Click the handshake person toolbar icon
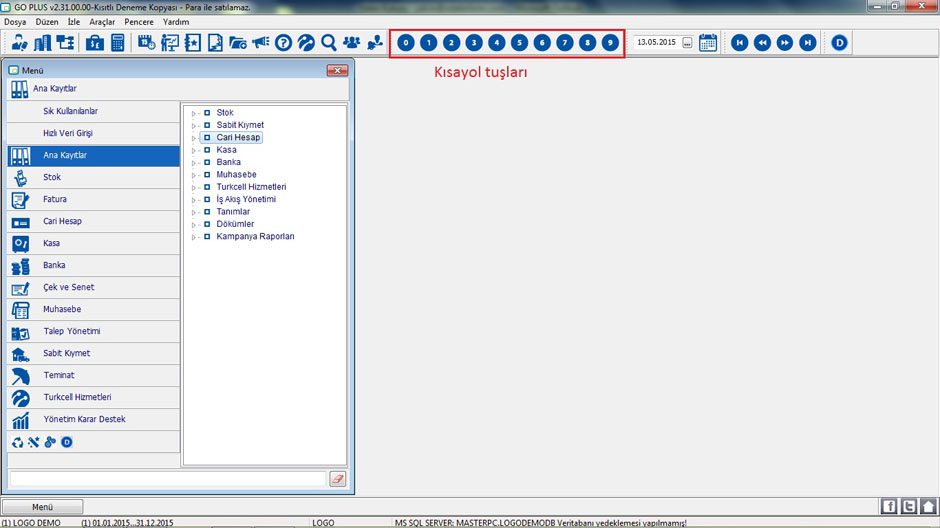This screenshot has height=528, width=940. pos(375,43)
